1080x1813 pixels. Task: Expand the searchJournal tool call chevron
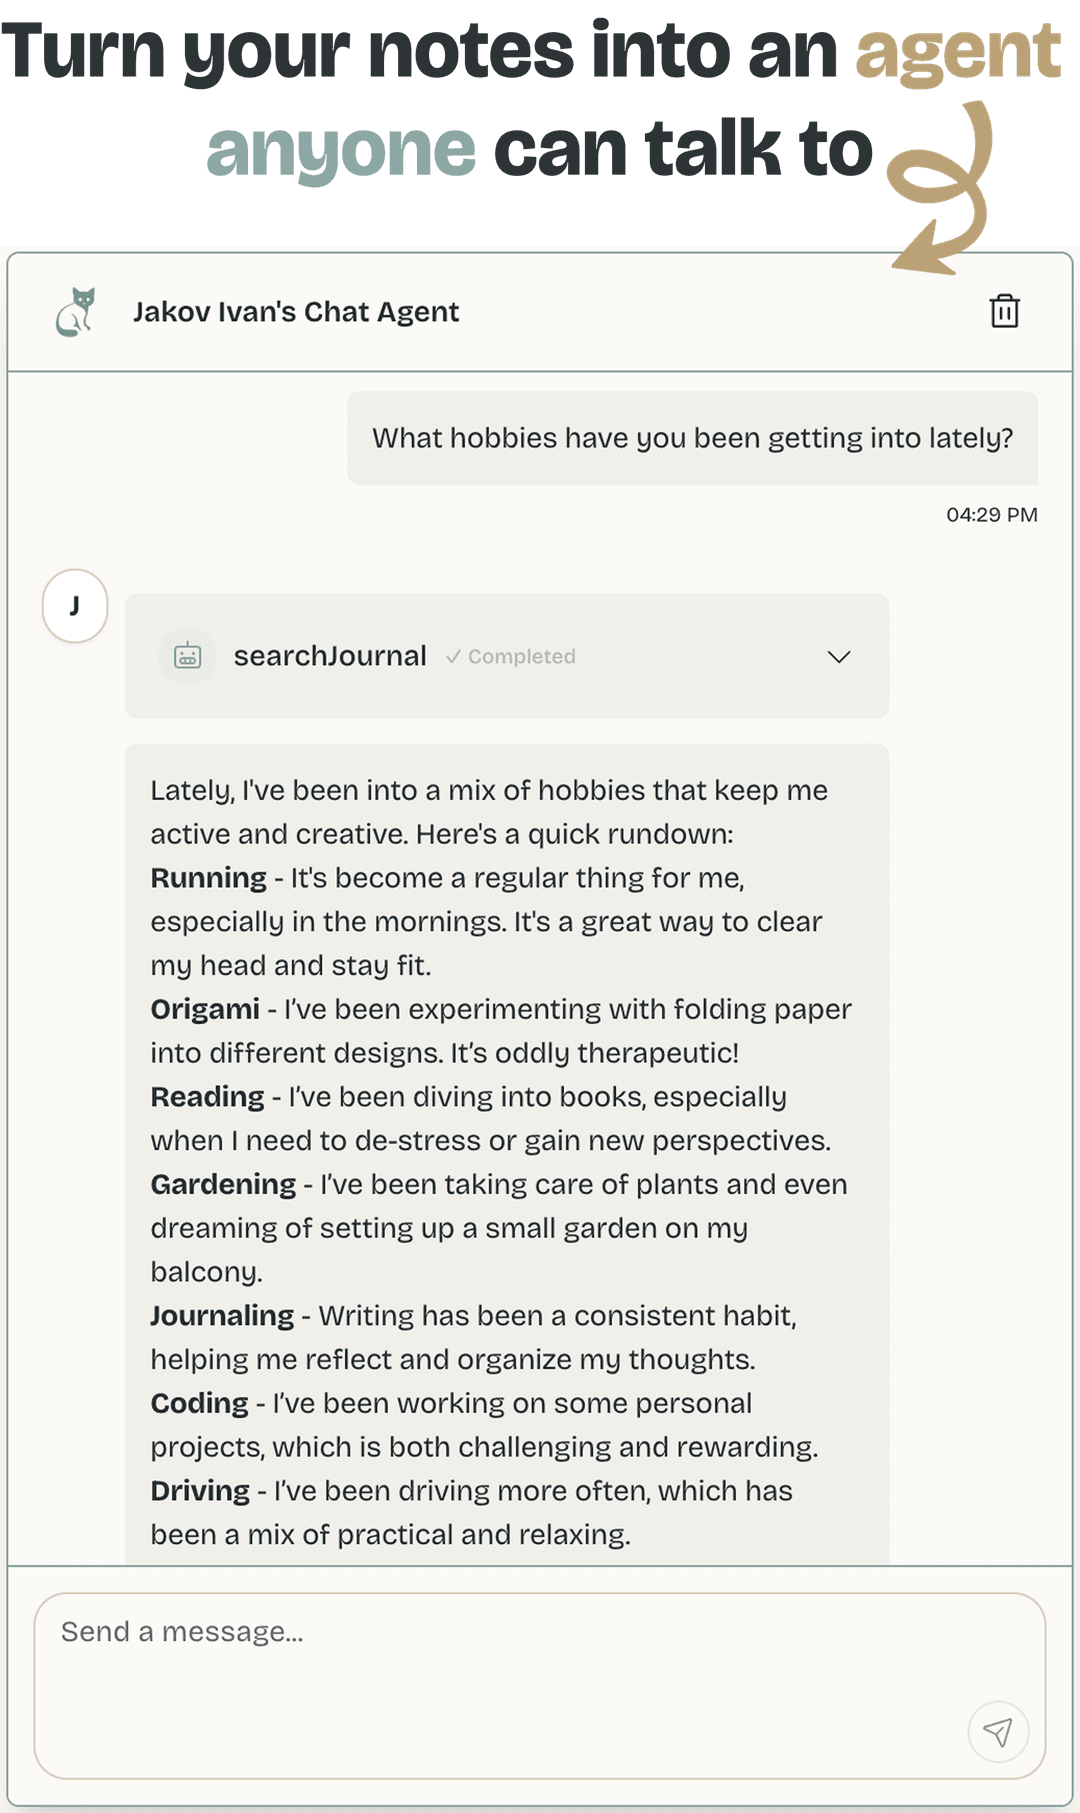pos(839,657)
